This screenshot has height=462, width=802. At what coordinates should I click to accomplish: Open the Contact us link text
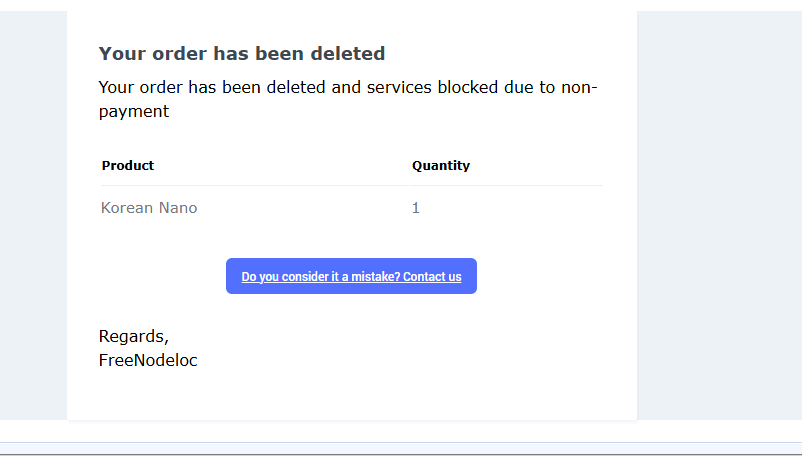[x=432, y=277]
